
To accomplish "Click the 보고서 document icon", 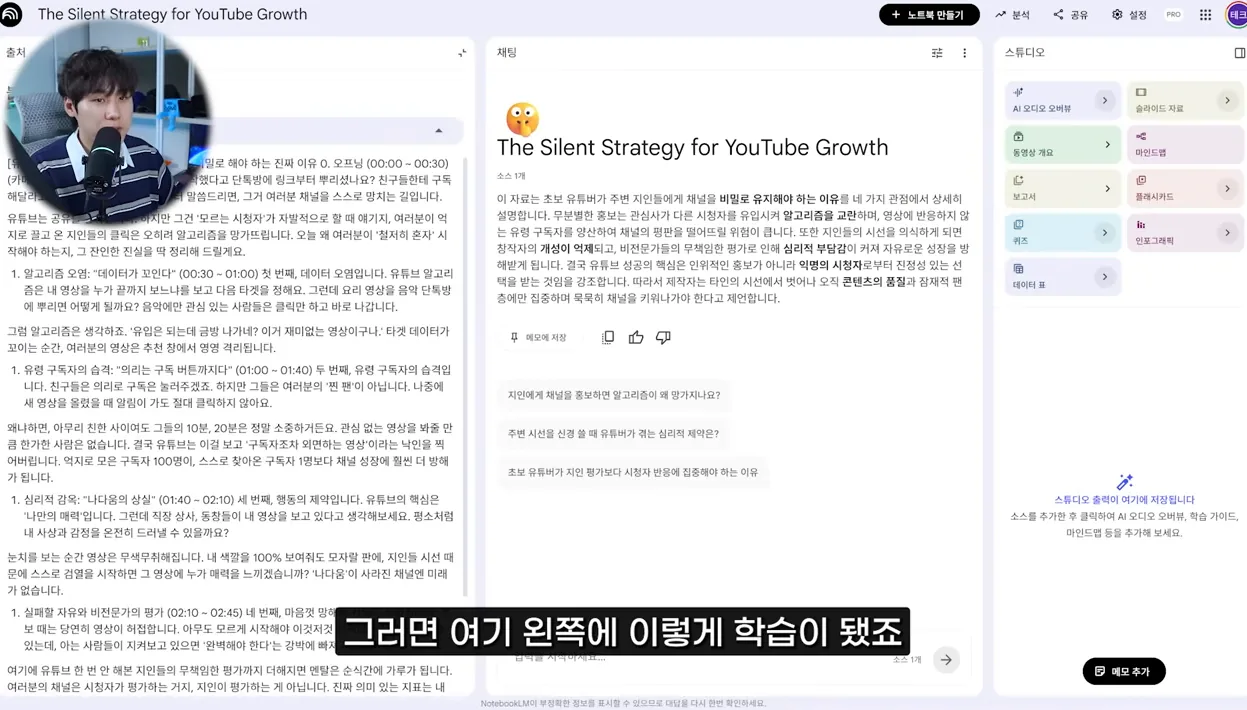I will coord(1018,181).
